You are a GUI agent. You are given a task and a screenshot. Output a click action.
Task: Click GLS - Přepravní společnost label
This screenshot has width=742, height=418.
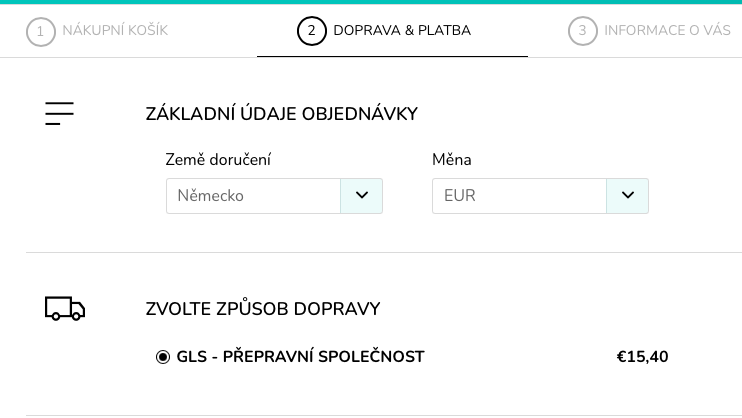300,357
